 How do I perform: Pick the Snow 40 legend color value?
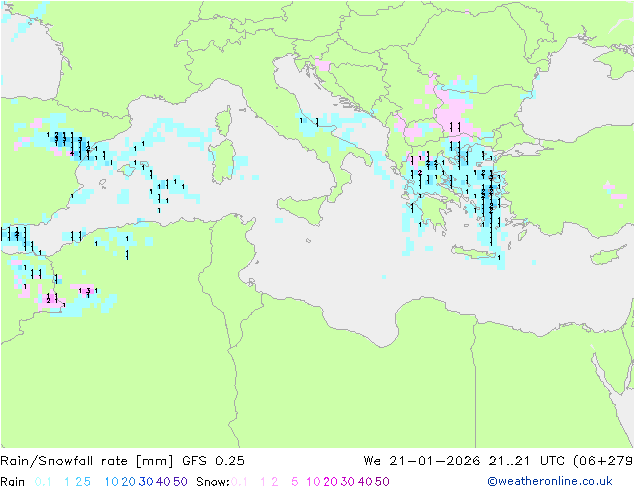point(365,482)
